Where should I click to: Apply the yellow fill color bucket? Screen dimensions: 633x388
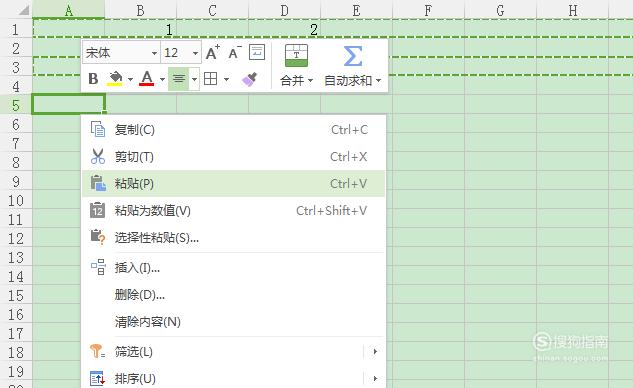[115, 78]
